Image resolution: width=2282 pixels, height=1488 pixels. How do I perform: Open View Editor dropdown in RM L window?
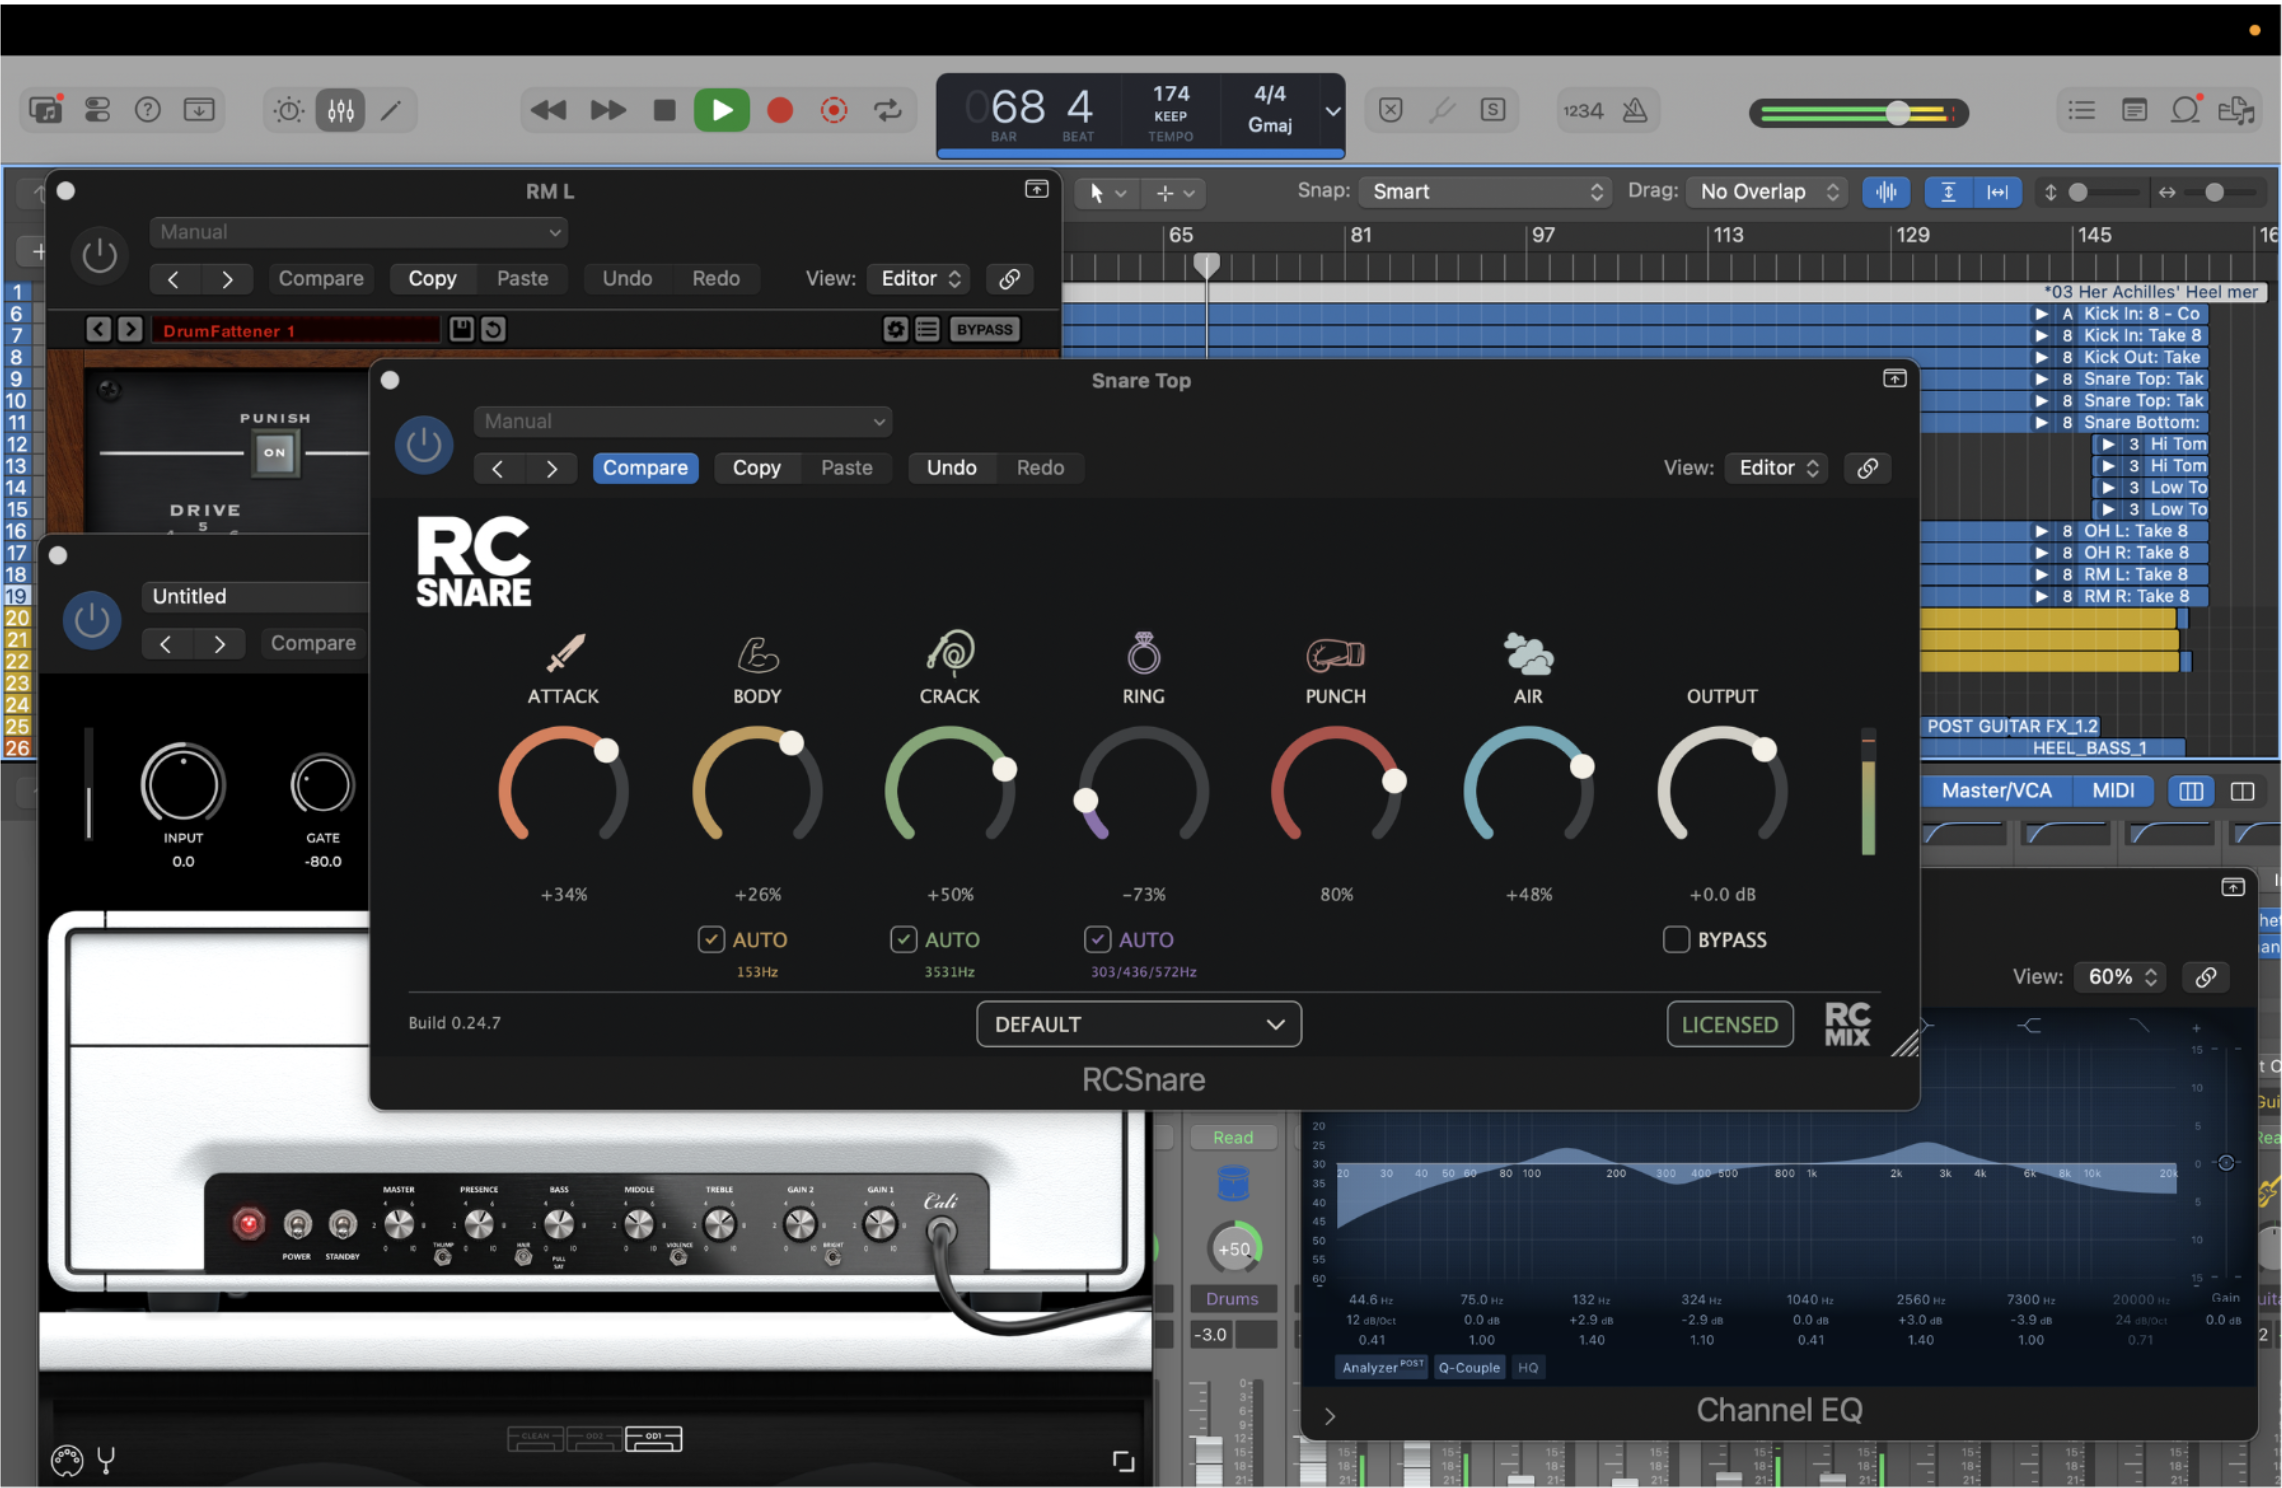919,278
